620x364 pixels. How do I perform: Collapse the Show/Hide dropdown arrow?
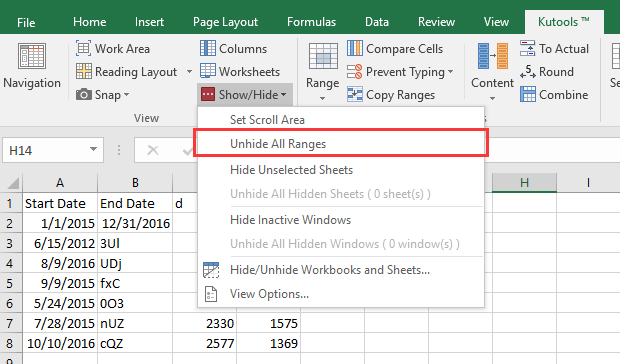tap(284, 95)
